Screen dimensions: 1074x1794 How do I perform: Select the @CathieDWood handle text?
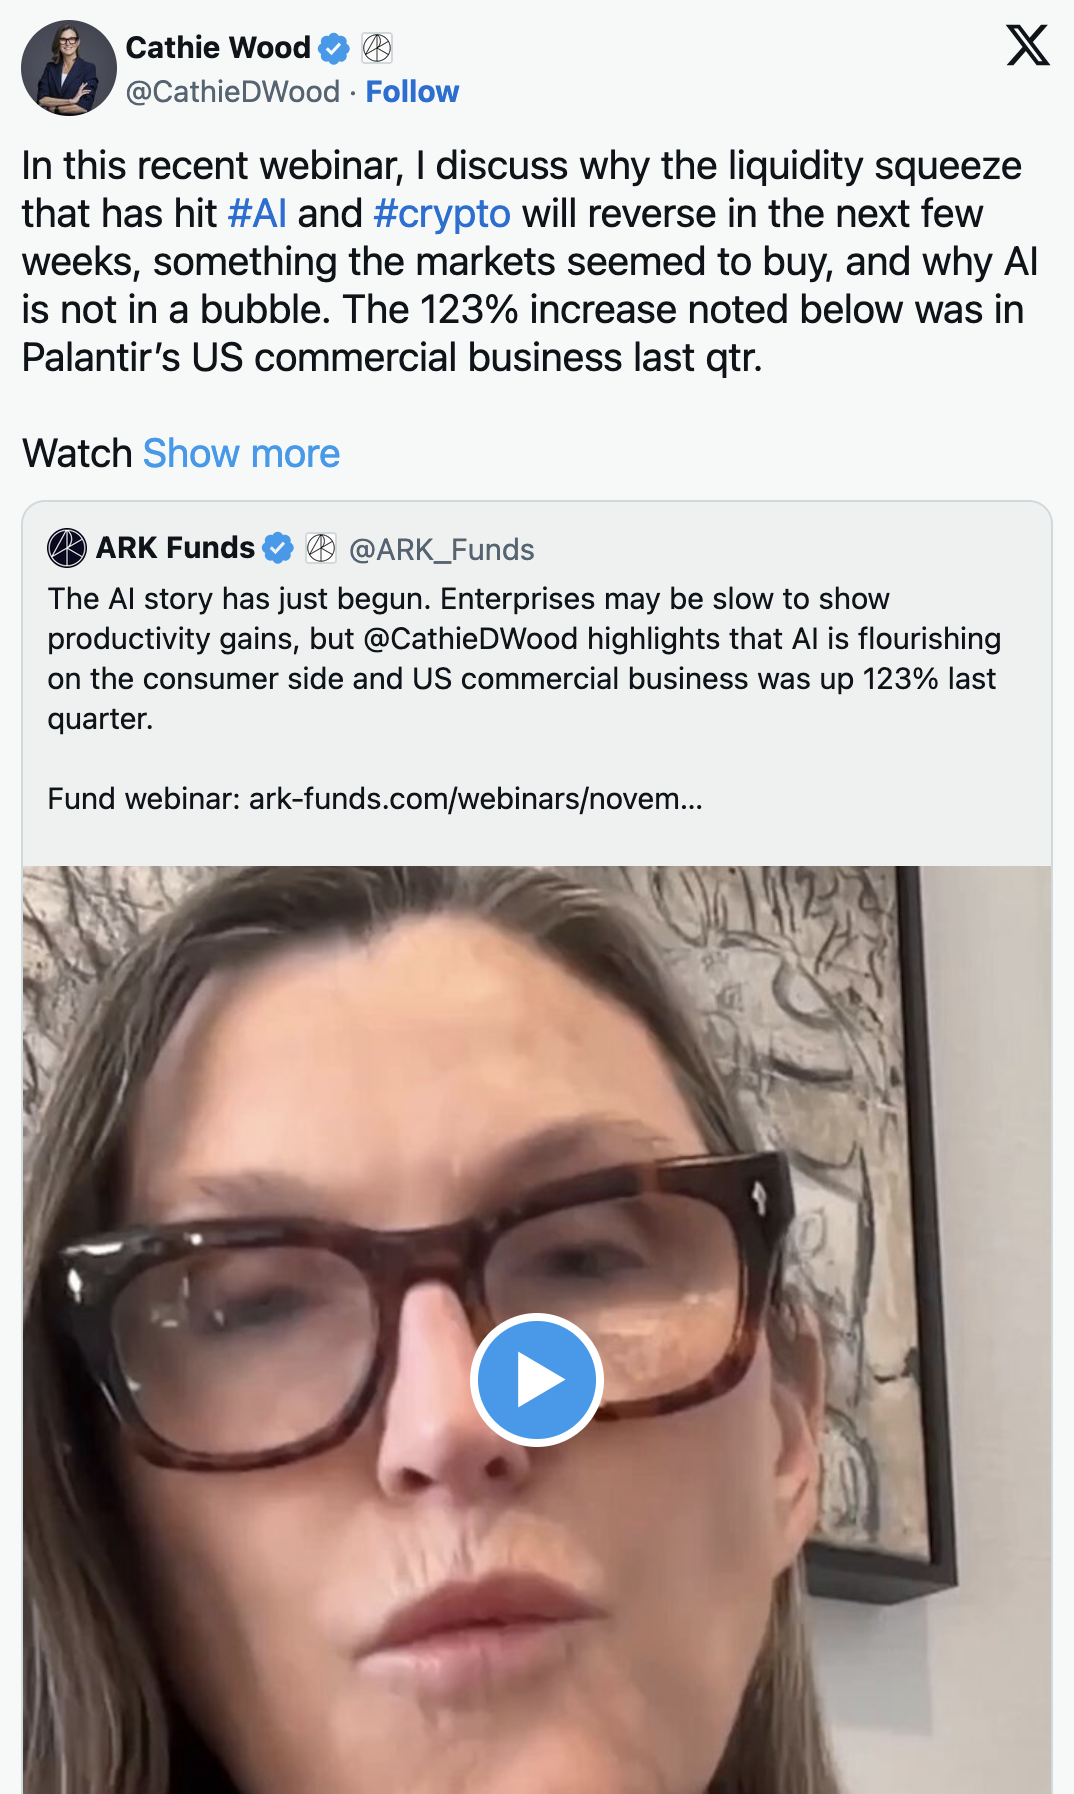pyautogui.click(x=232, y=91)
